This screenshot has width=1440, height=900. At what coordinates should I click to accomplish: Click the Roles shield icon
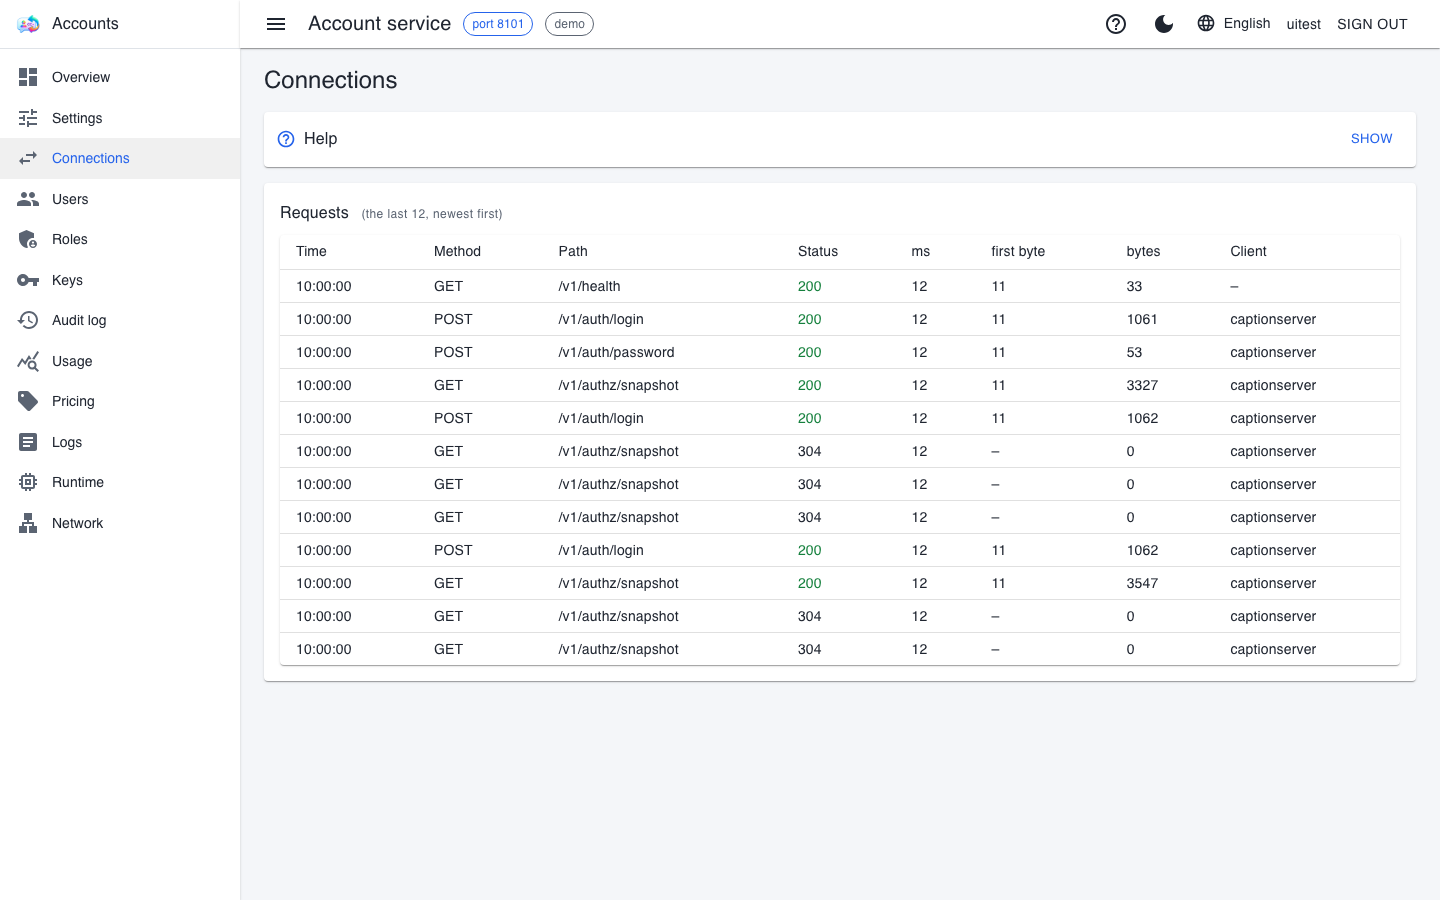(28, 239)
